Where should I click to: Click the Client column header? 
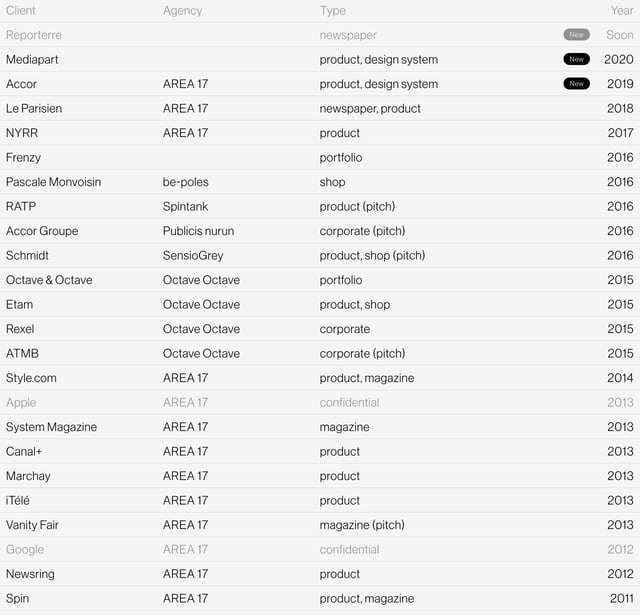click(x=21, y=10)
